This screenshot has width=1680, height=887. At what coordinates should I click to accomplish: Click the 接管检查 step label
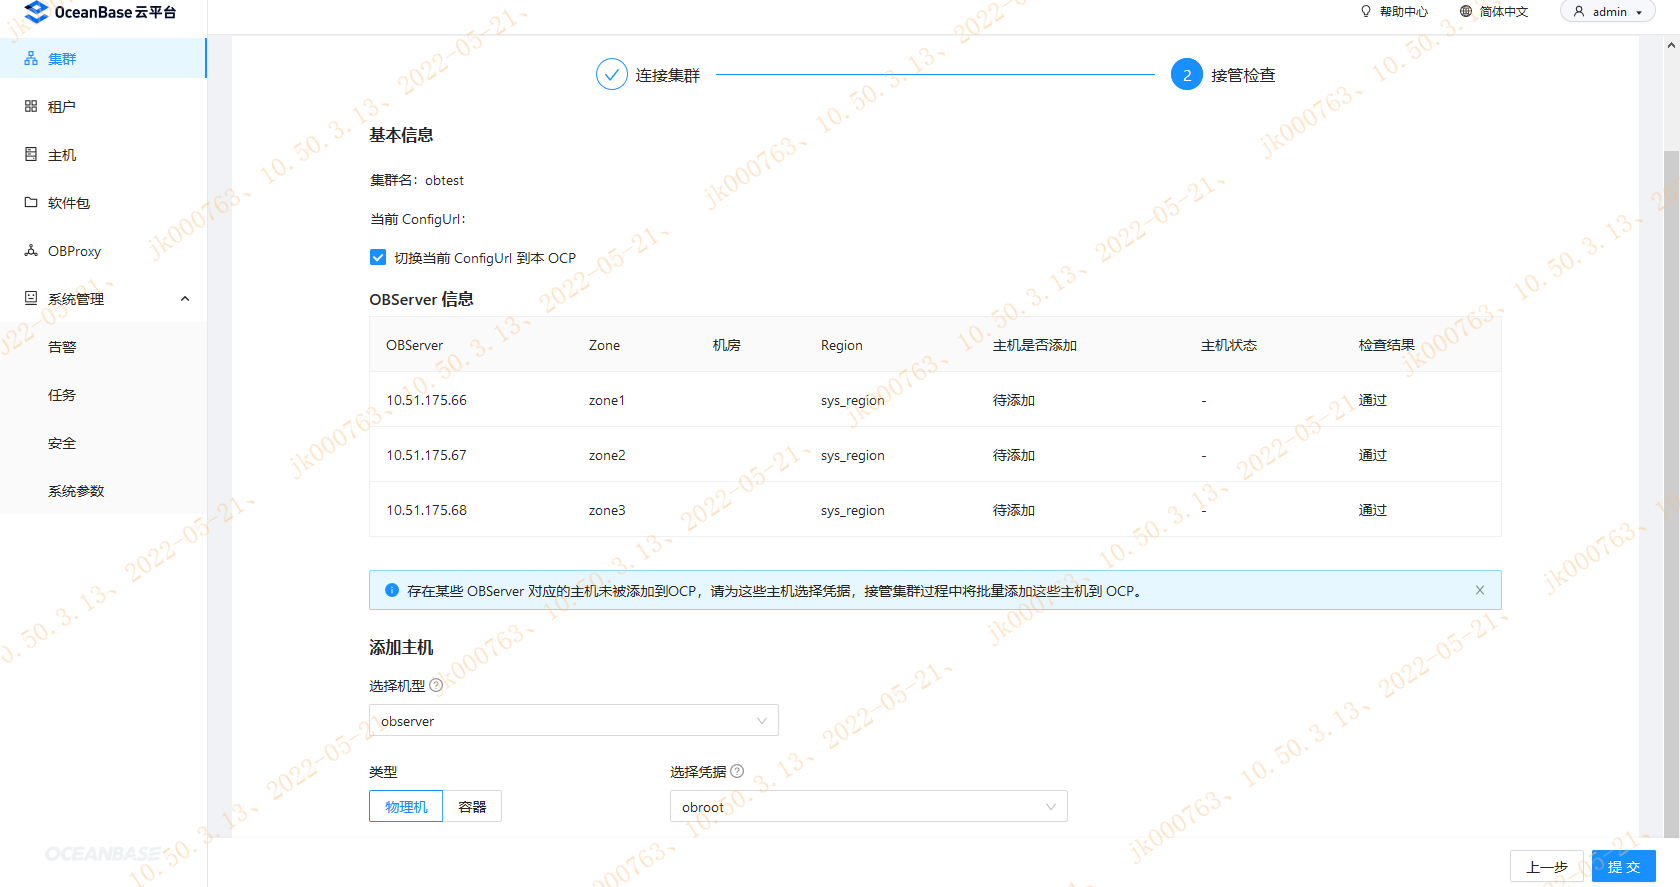[x=1243, y=75]
